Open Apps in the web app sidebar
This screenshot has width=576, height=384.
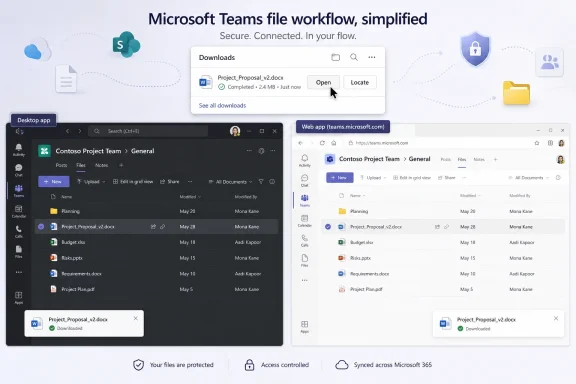point(305,327)
